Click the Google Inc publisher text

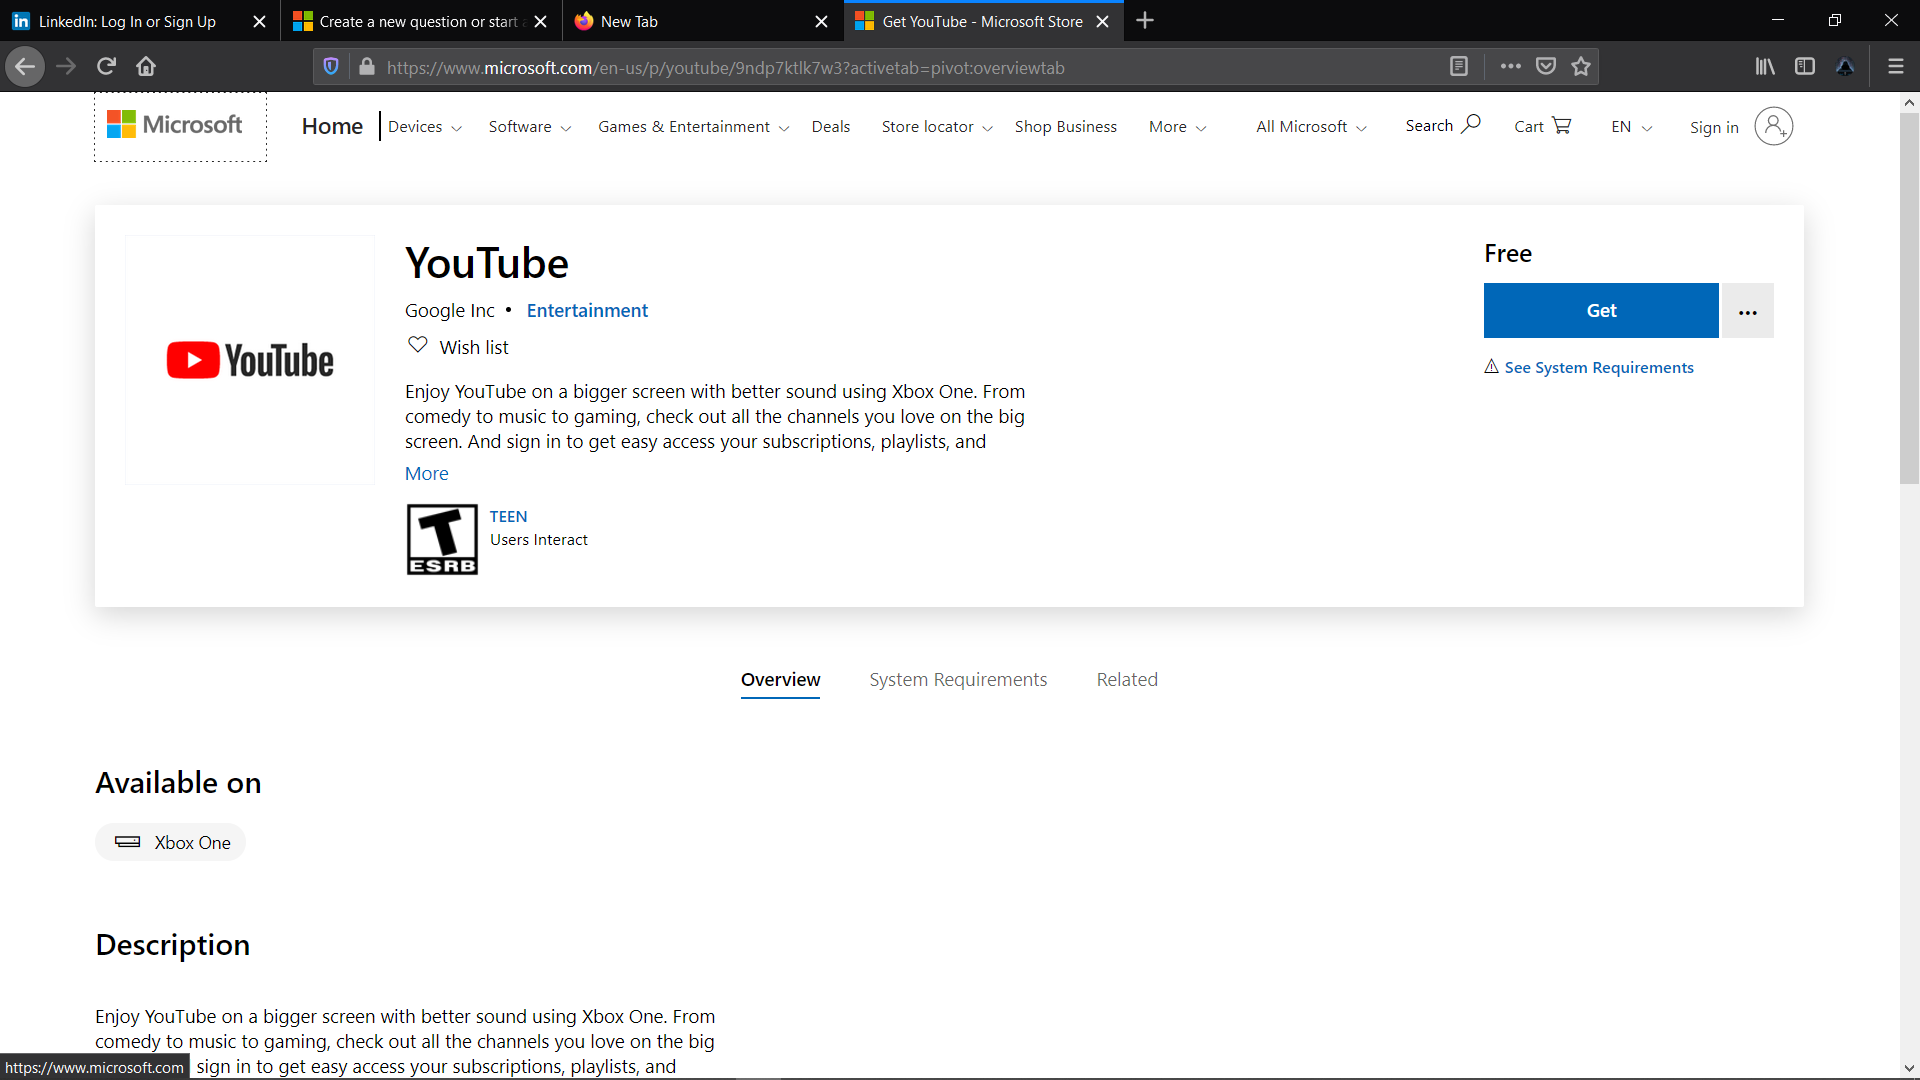click(x=449, y=311)
